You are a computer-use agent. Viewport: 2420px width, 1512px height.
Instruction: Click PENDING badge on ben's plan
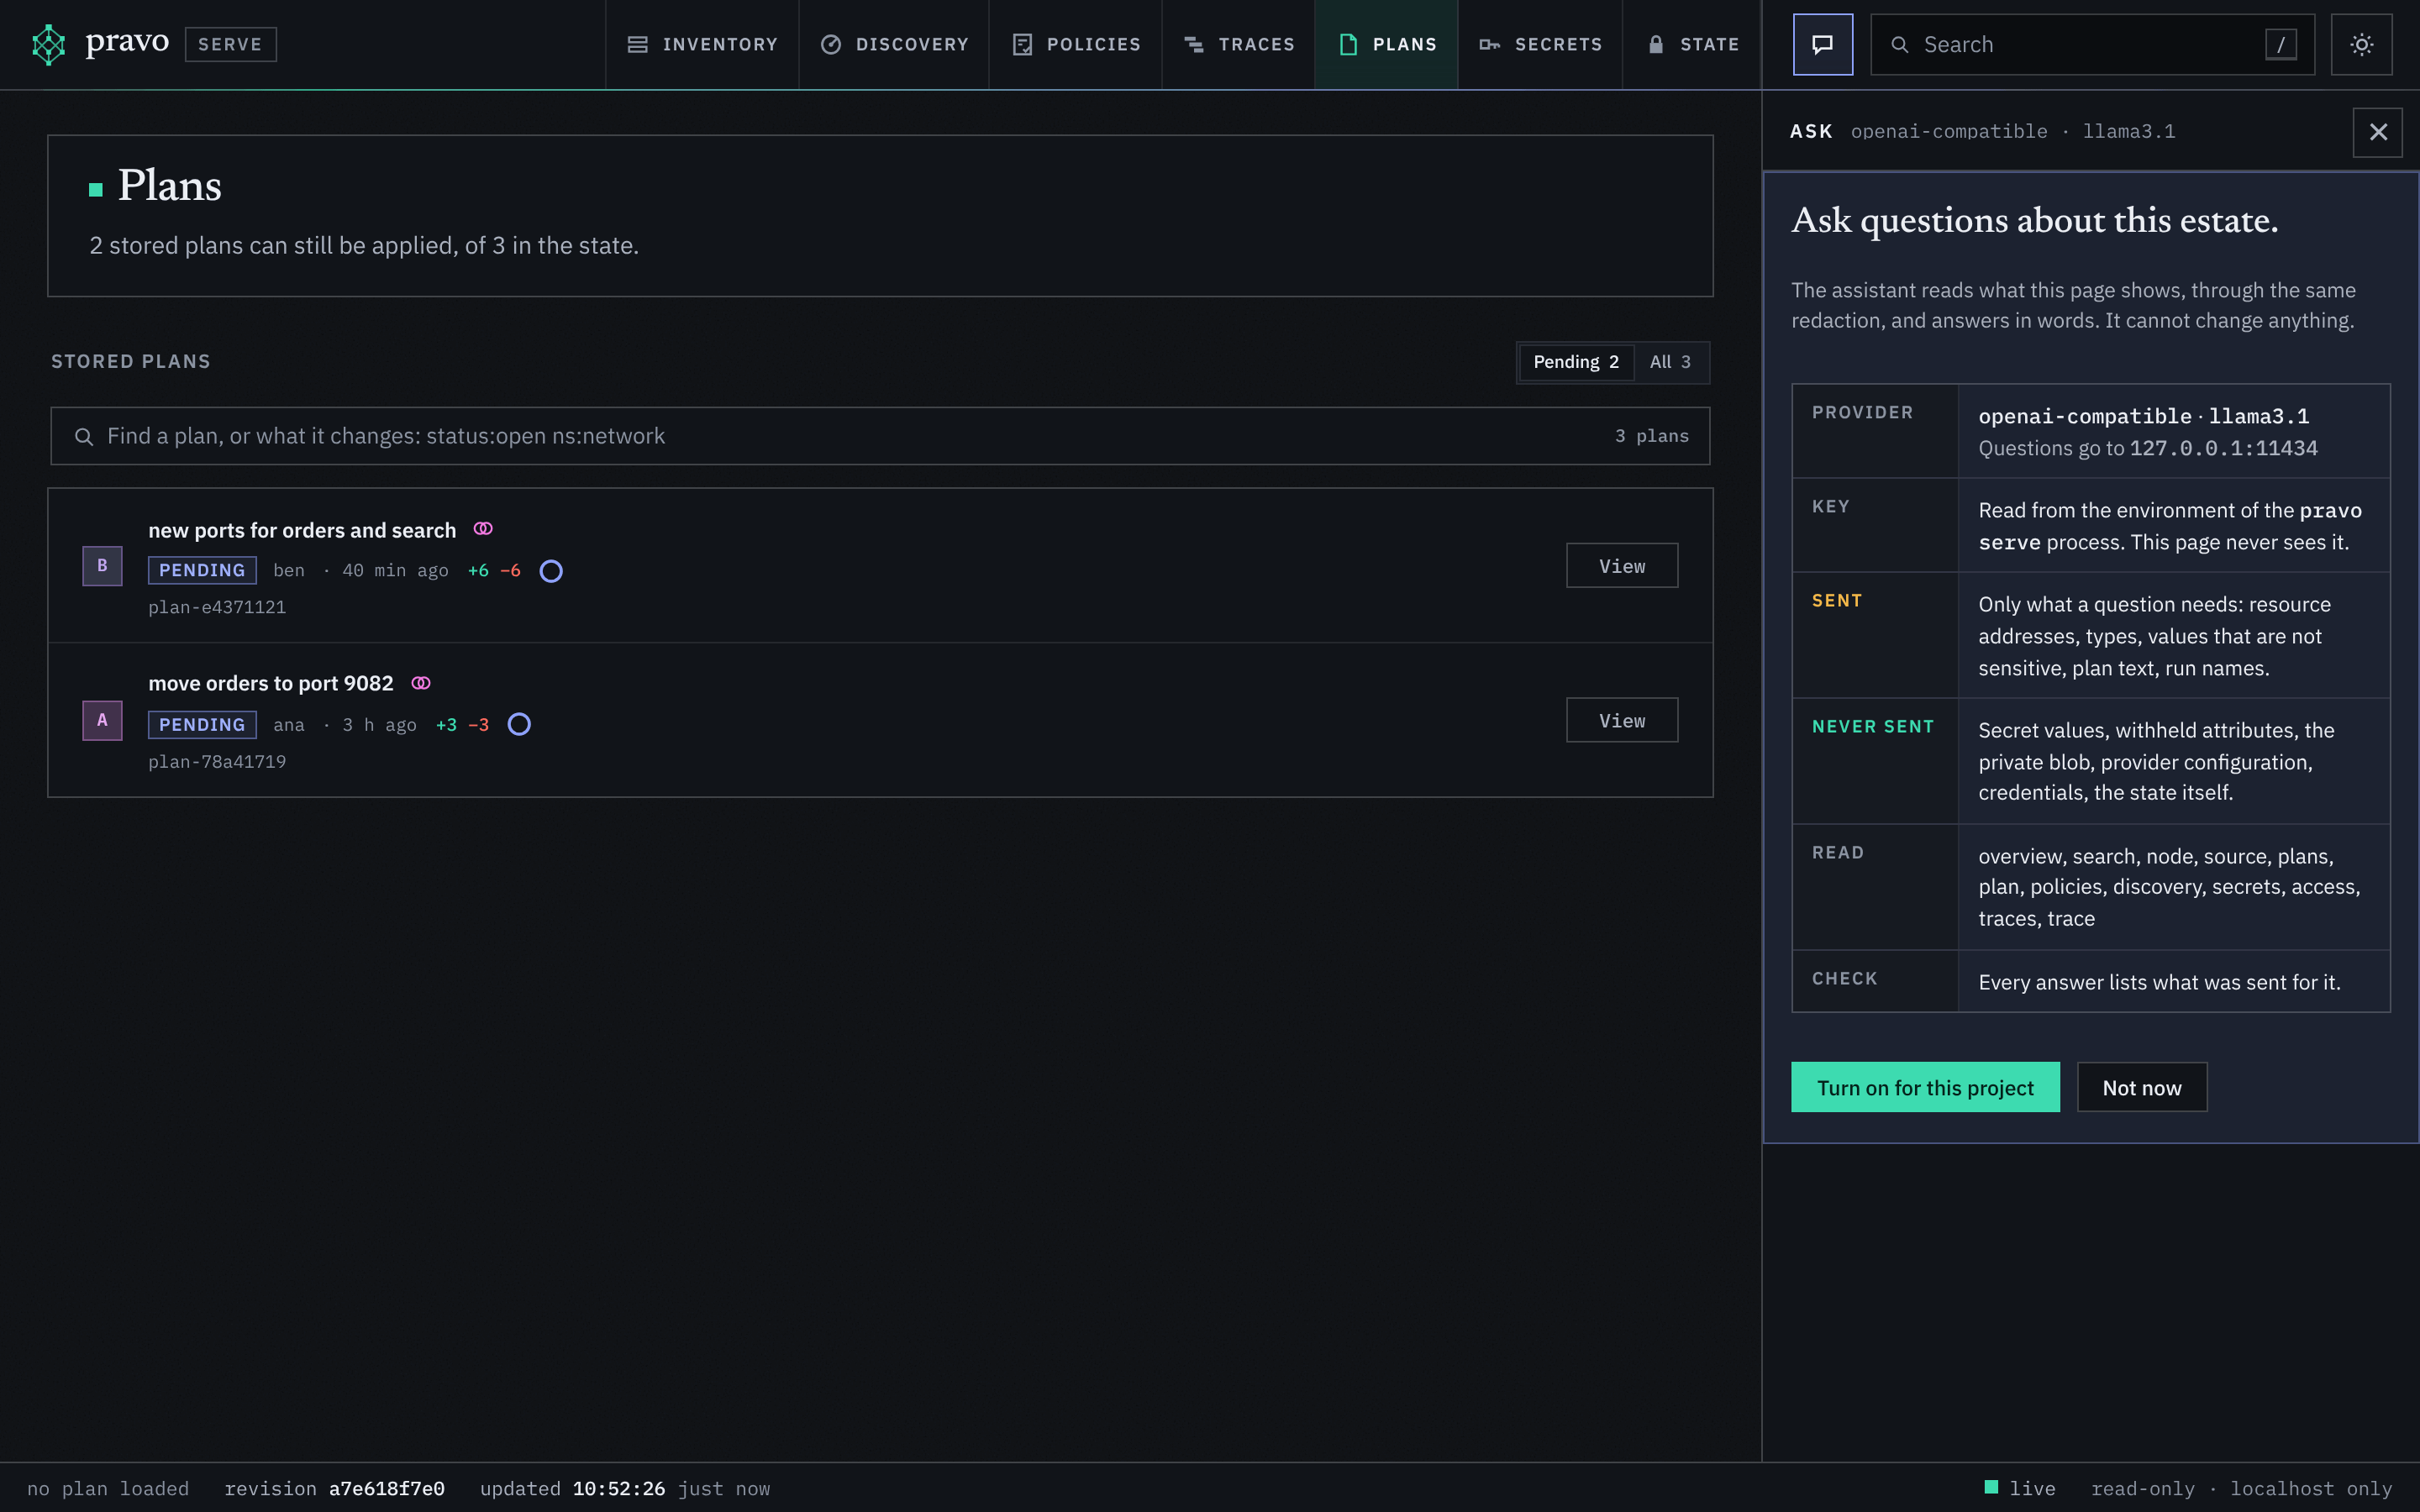click(202, 570)
